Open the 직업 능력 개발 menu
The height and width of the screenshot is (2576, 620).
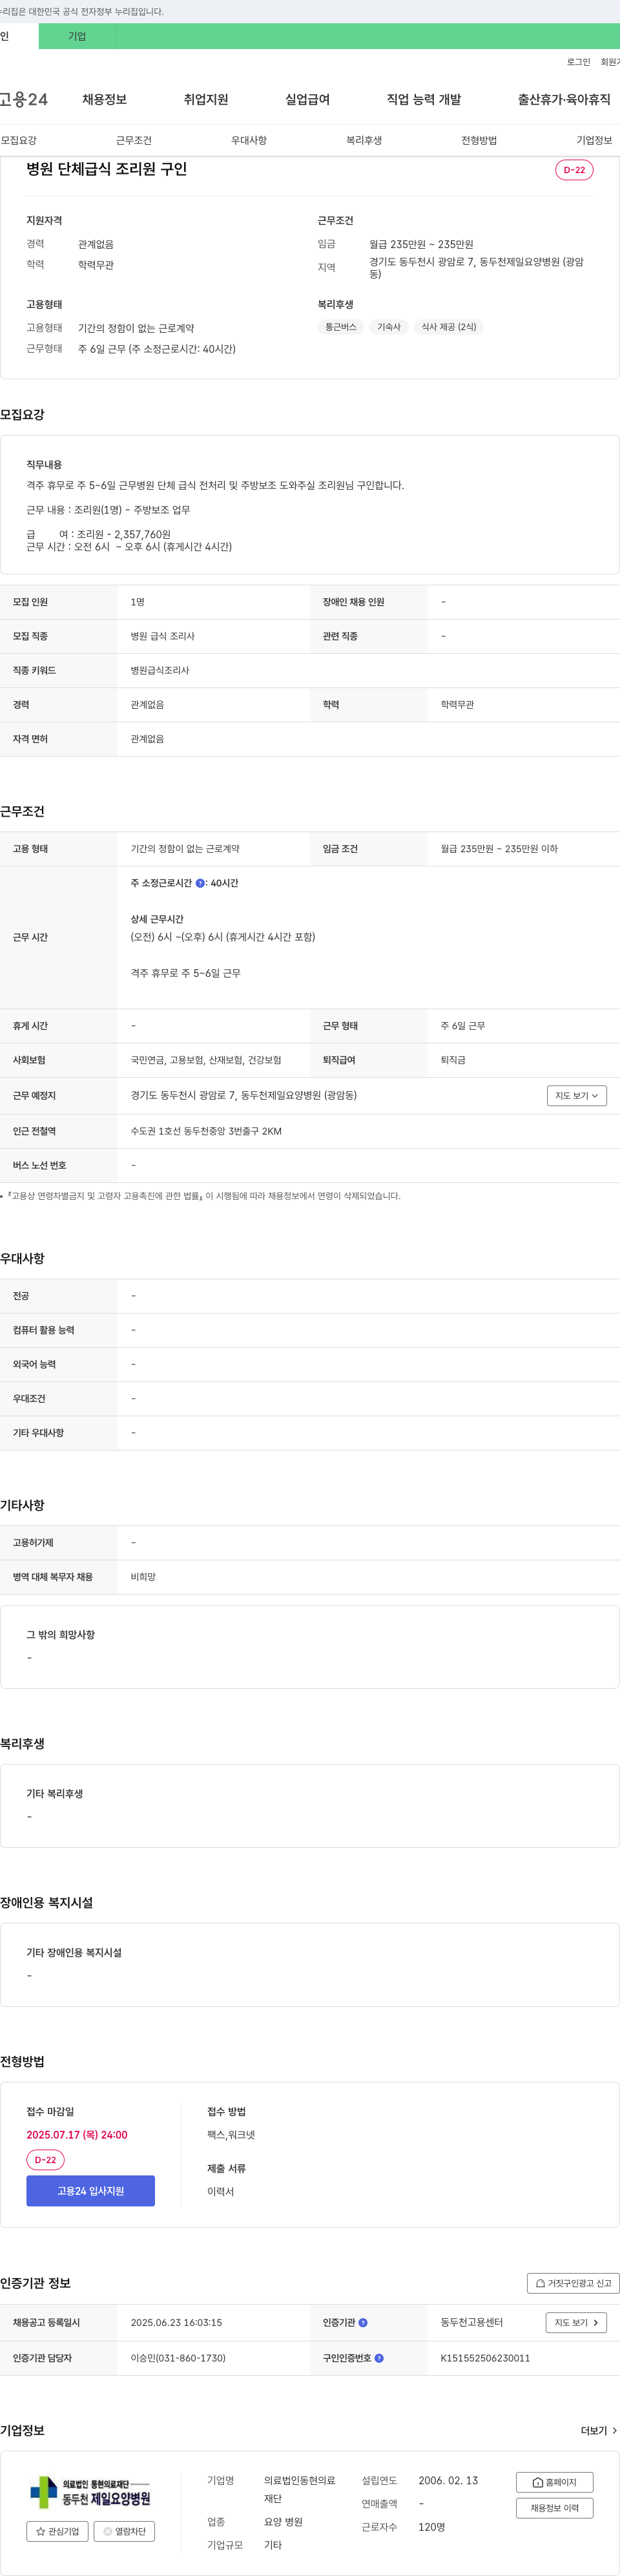click(x=424, y=99)
